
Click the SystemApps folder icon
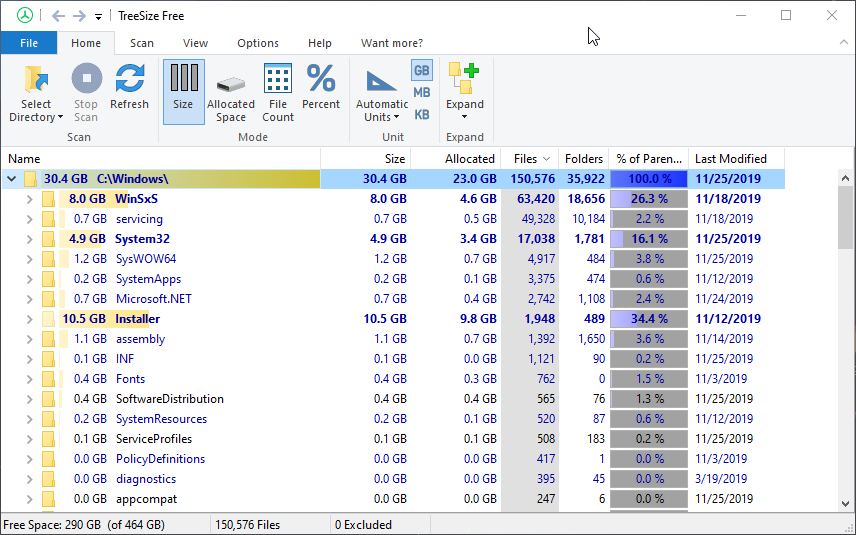click(x=49, y=279)
